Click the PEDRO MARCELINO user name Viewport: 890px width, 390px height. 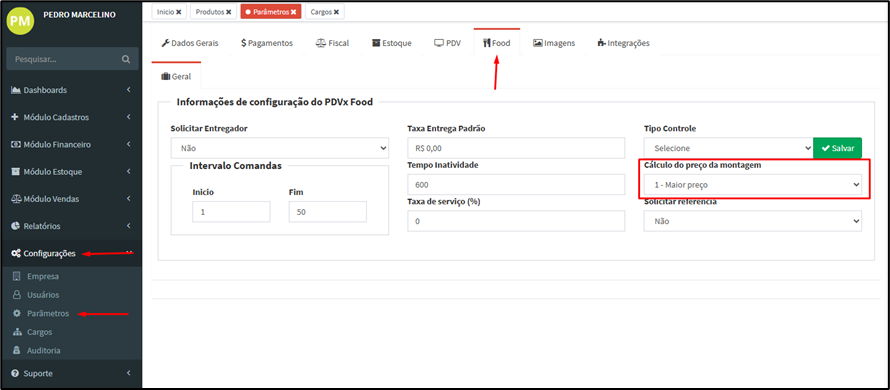coord(79,15)
